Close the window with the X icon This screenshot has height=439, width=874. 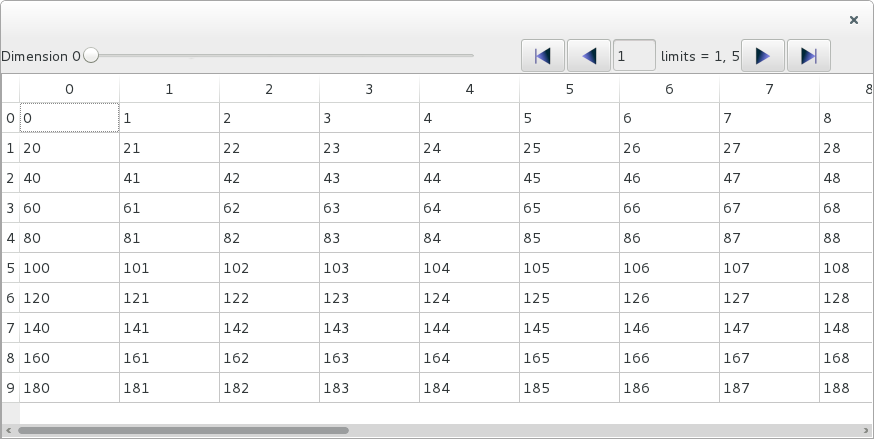[x=853, y=19]
